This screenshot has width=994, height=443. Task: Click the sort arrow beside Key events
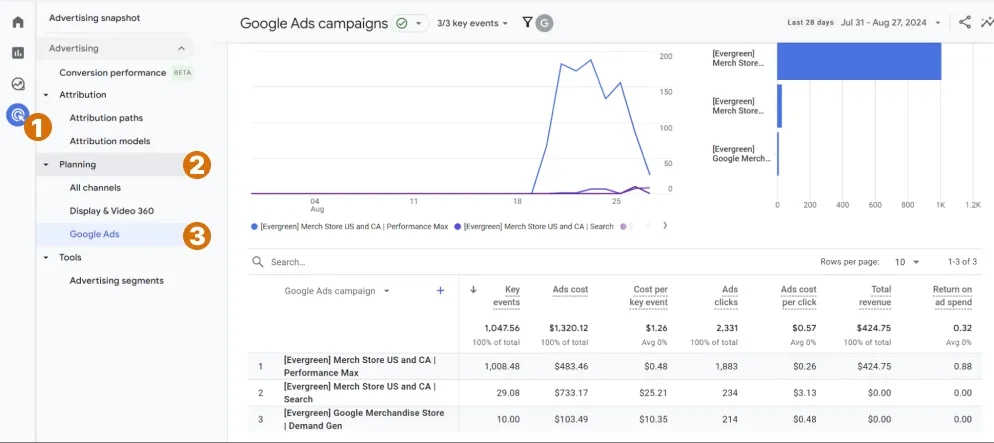pyautogui.click(x=473, y=290)
